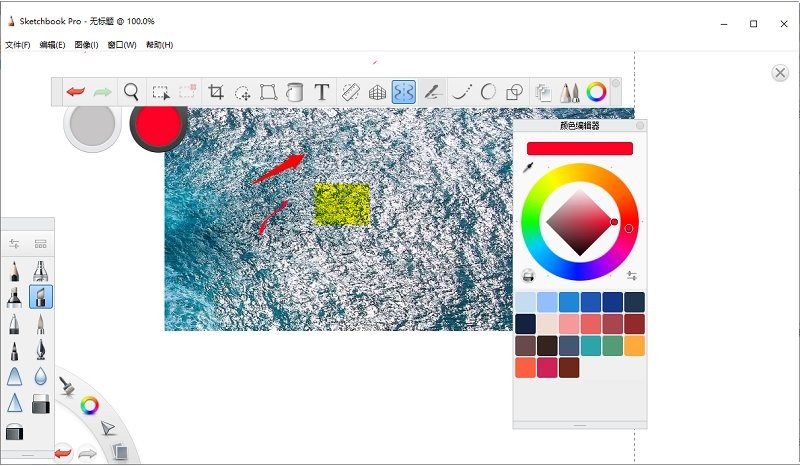Open color wheel in the lagoon
The width and height of the screenshot is (800, 466).
(89, 406)
